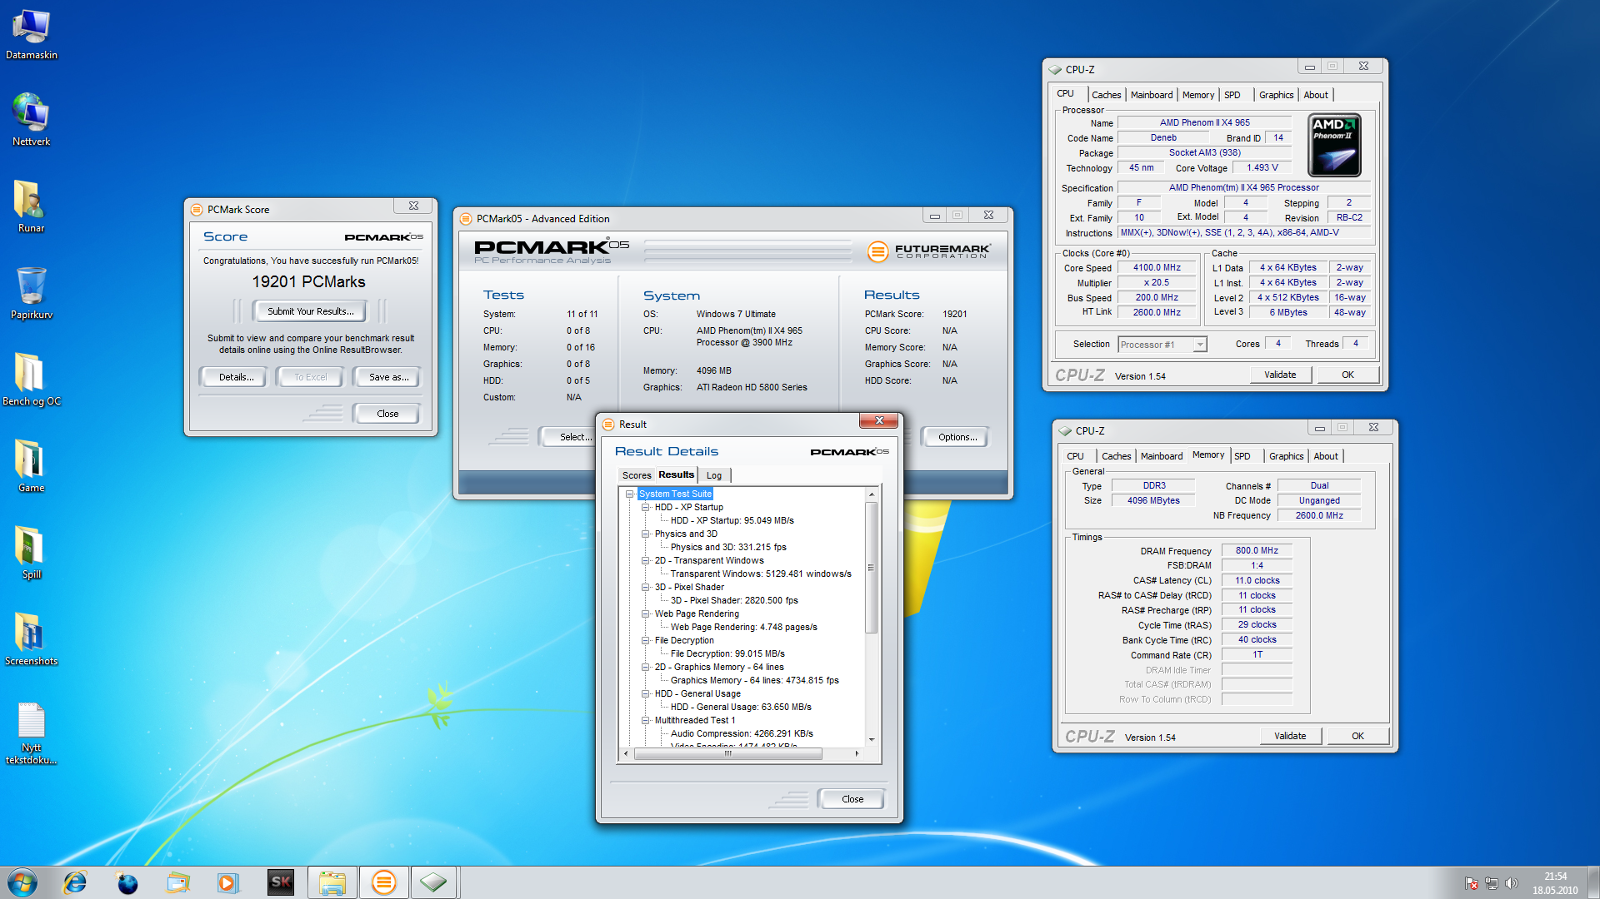Screen dimensions: 1600x899
Task: Click vertical scrollbar in Result tree
Action: point(871,568)
